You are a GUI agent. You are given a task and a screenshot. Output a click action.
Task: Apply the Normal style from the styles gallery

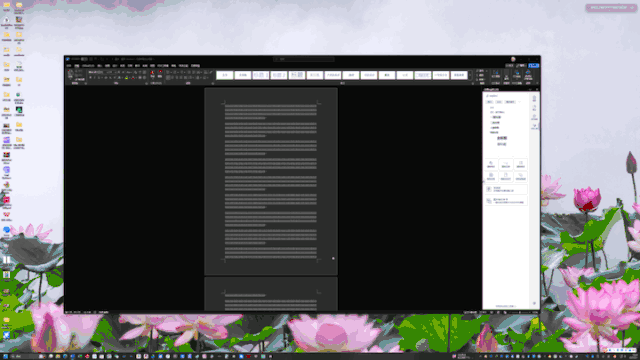(224, 75)
